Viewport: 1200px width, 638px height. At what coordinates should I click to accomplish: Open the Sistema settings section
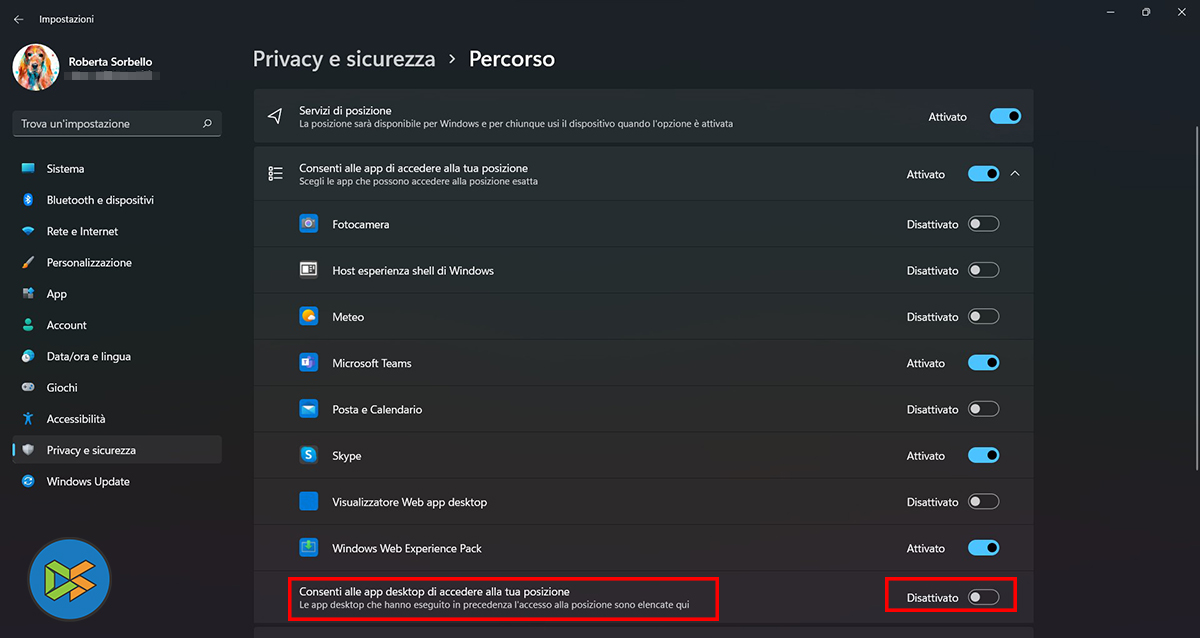117,169
